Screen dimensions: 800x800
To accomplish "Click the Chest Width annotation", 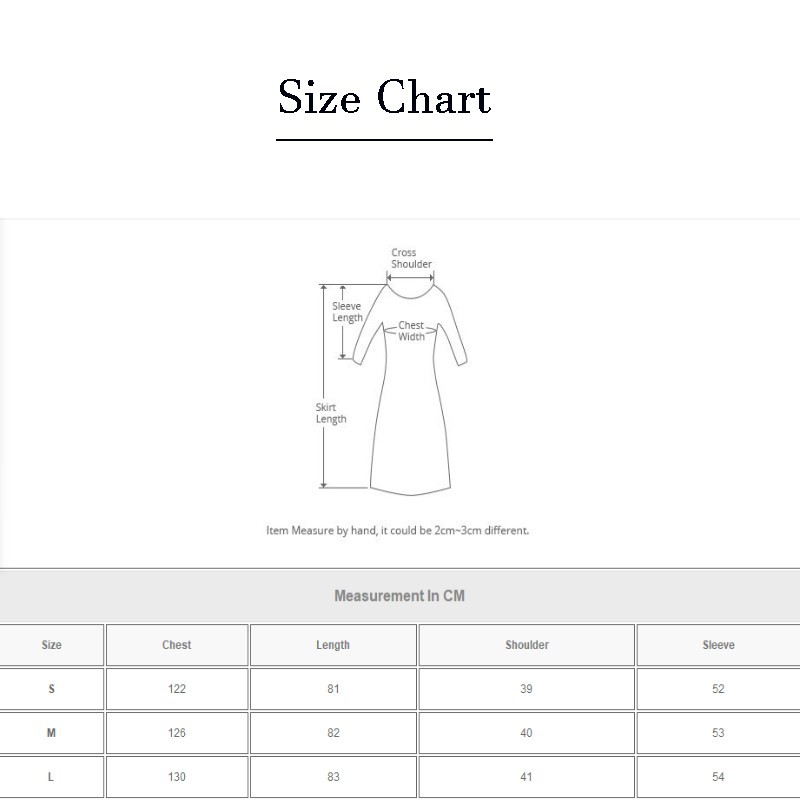I will coord(410,328).
